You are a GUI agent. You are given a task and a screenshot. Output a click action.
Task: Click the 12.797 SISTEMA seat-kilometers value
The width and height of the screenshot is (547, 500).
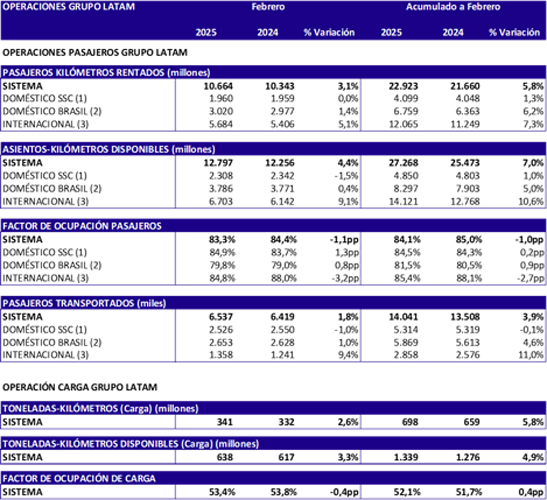[218, 163]
